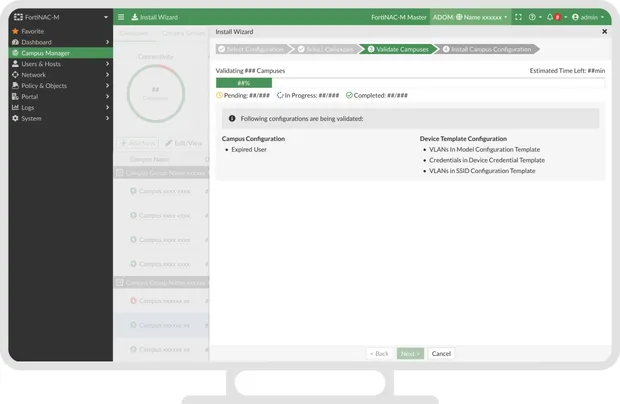This screenshot has width=620, height=404.
Task: Click the Back button
Action: 379,353
